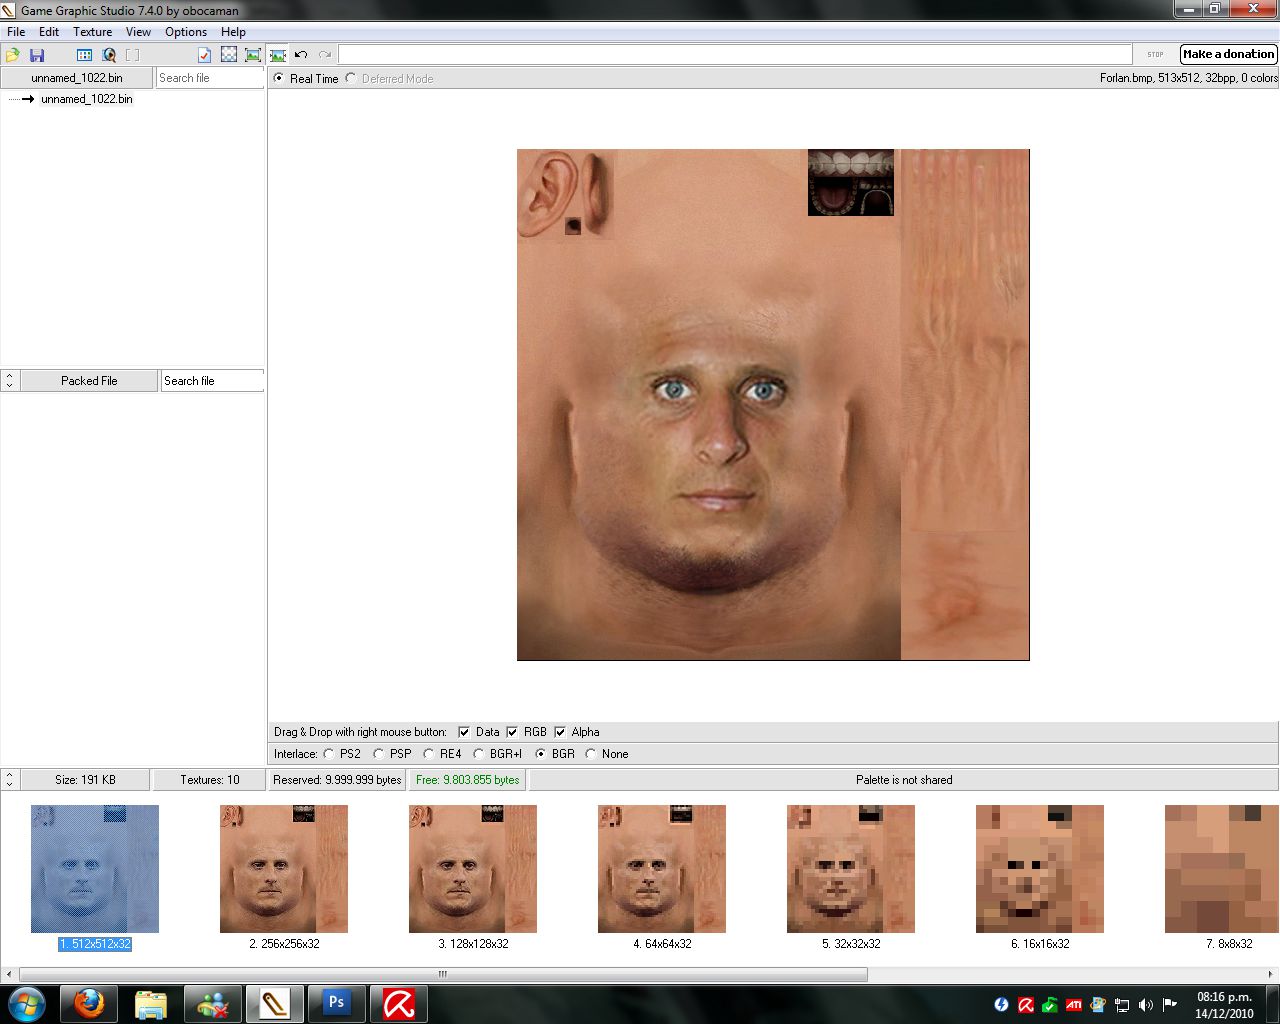Click the Reserved: 9.999.999 bytes field
Screen dimensions: 1280x1024
pos(338,780)
